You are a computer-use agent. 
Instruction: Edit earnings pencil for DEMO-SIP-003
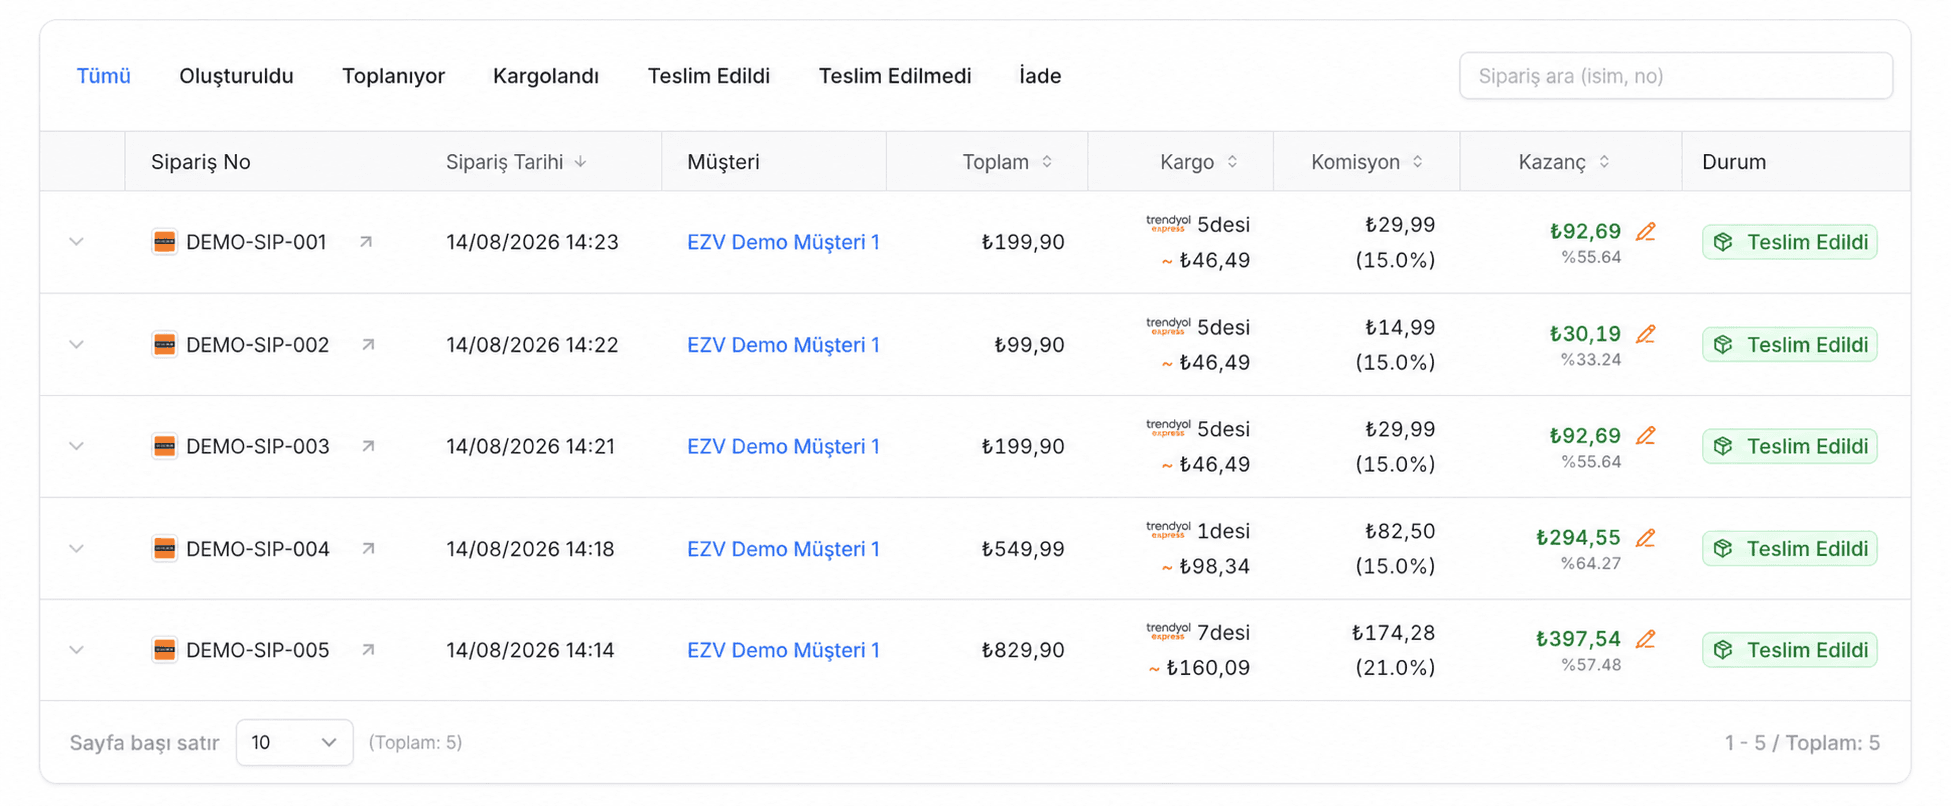click(x=1645, y=436)
